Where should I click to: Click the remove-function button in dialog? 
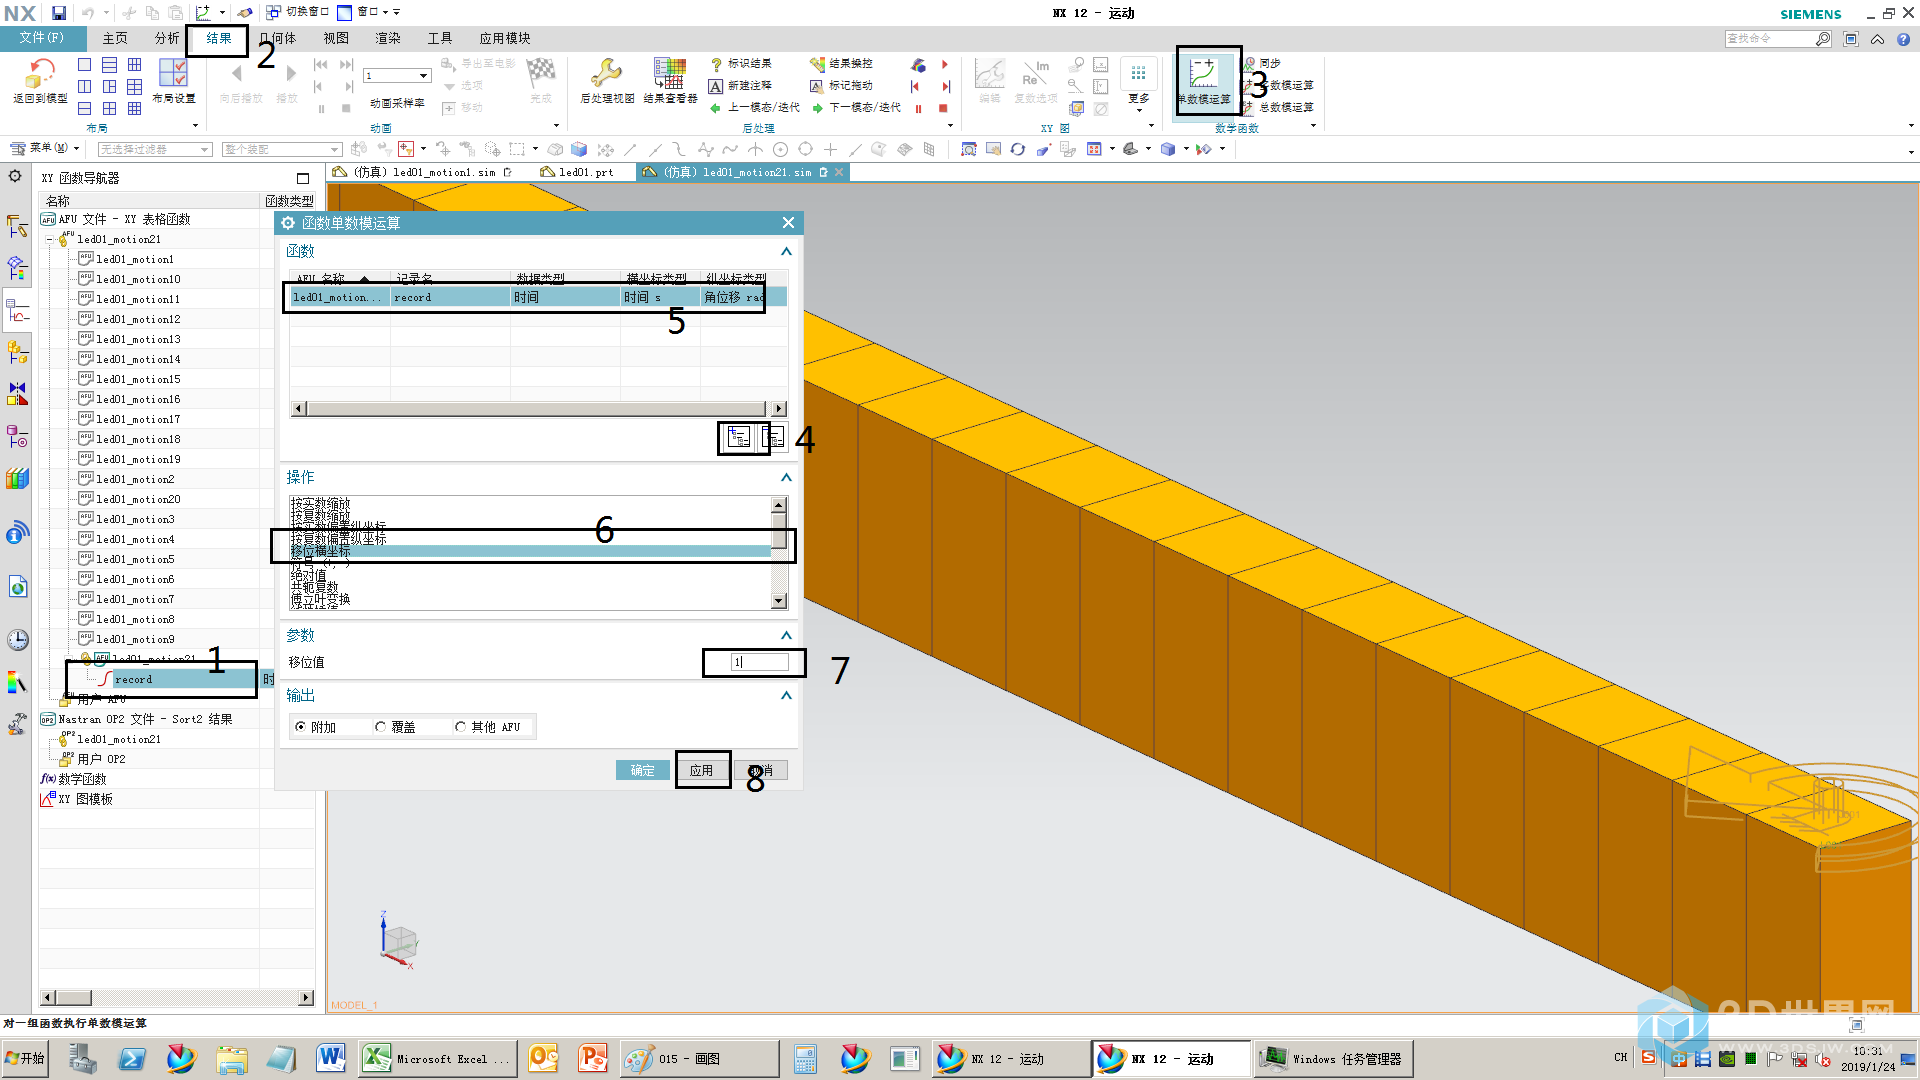pos(773,437)
